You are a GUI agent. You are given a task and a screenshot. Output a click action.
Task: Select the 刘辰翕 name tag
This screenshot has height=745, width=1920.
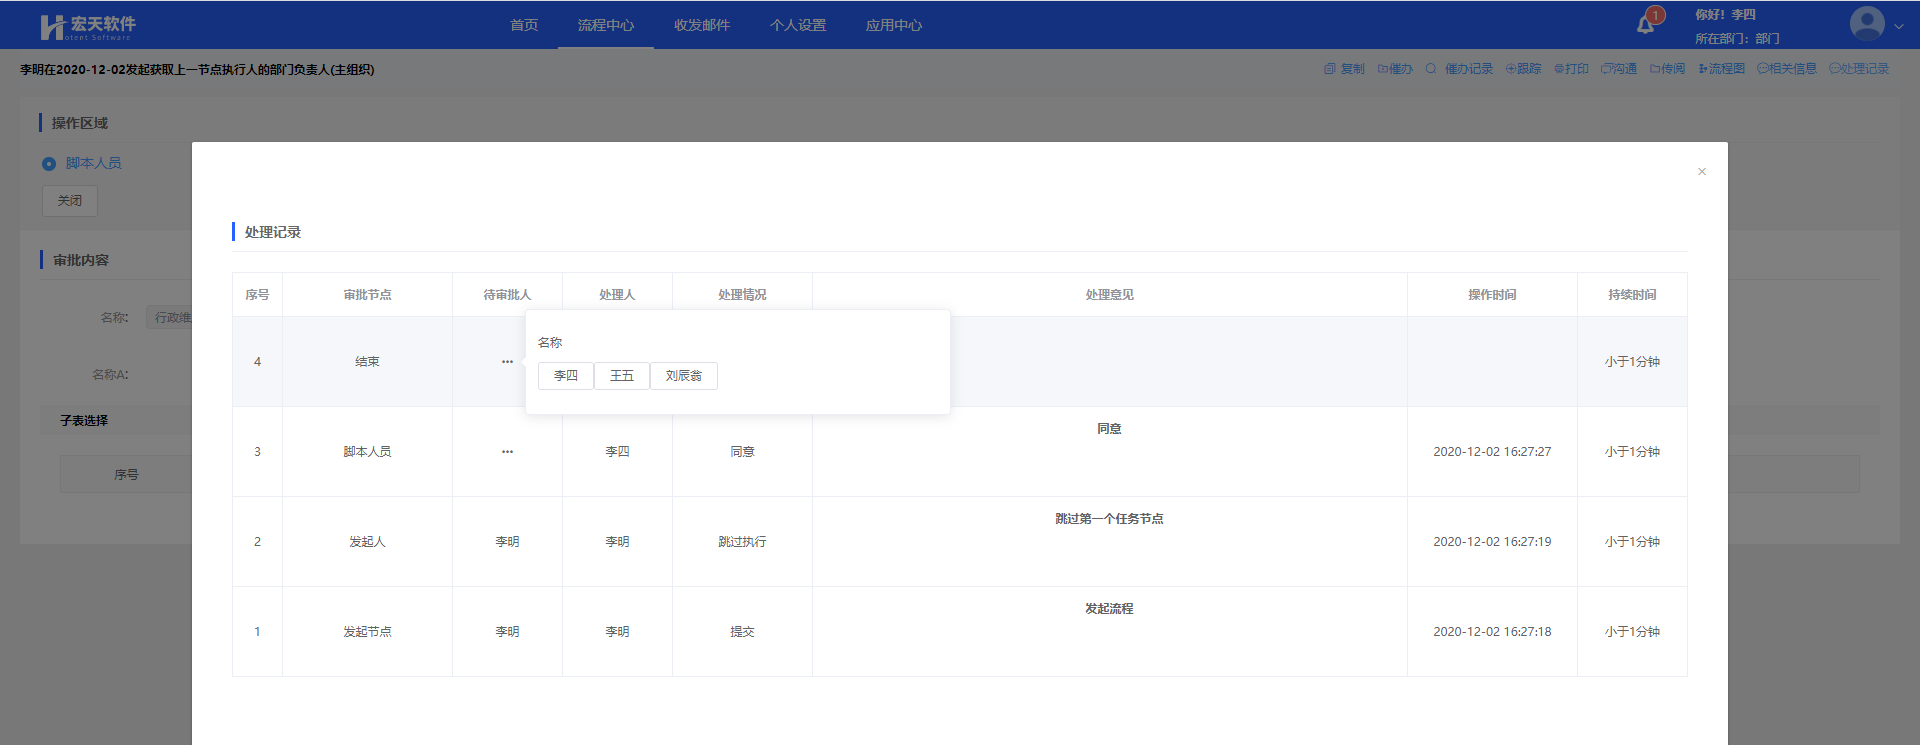(684, 376)
